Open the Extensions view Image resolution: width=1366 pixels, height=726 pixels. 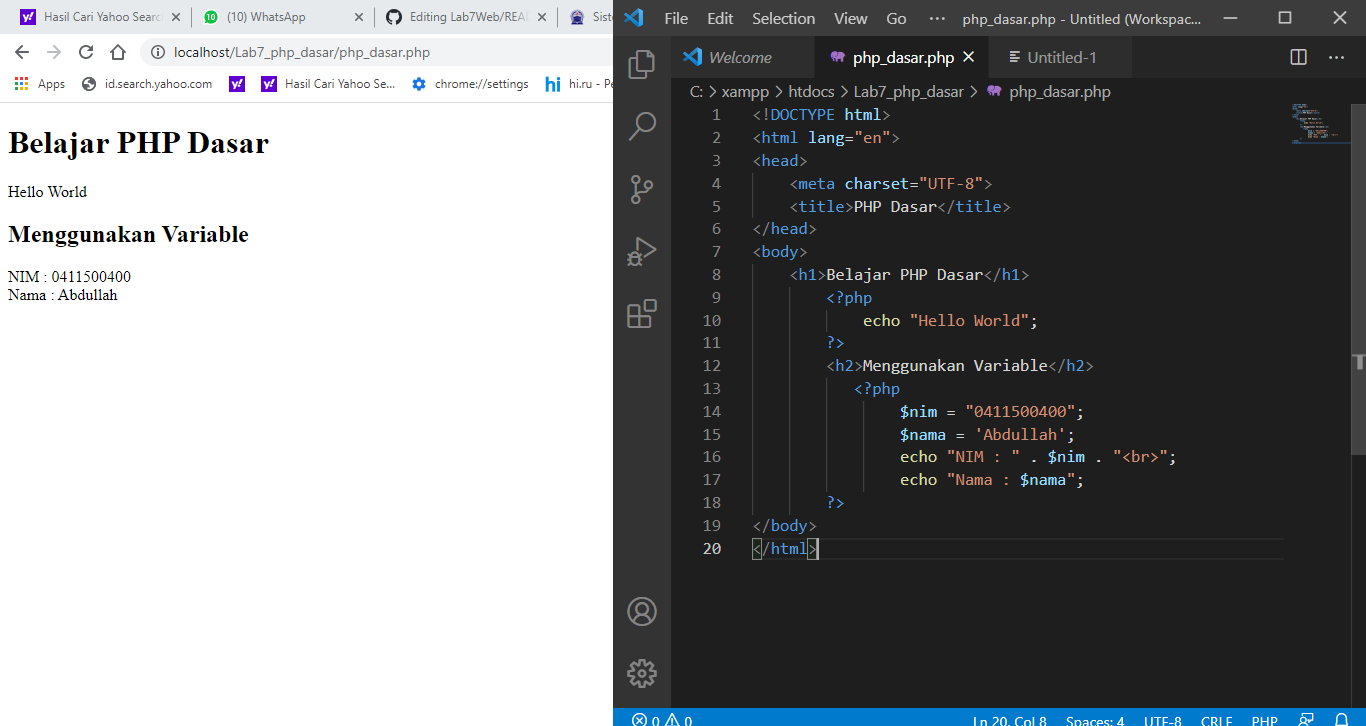(x=641, y=314)
